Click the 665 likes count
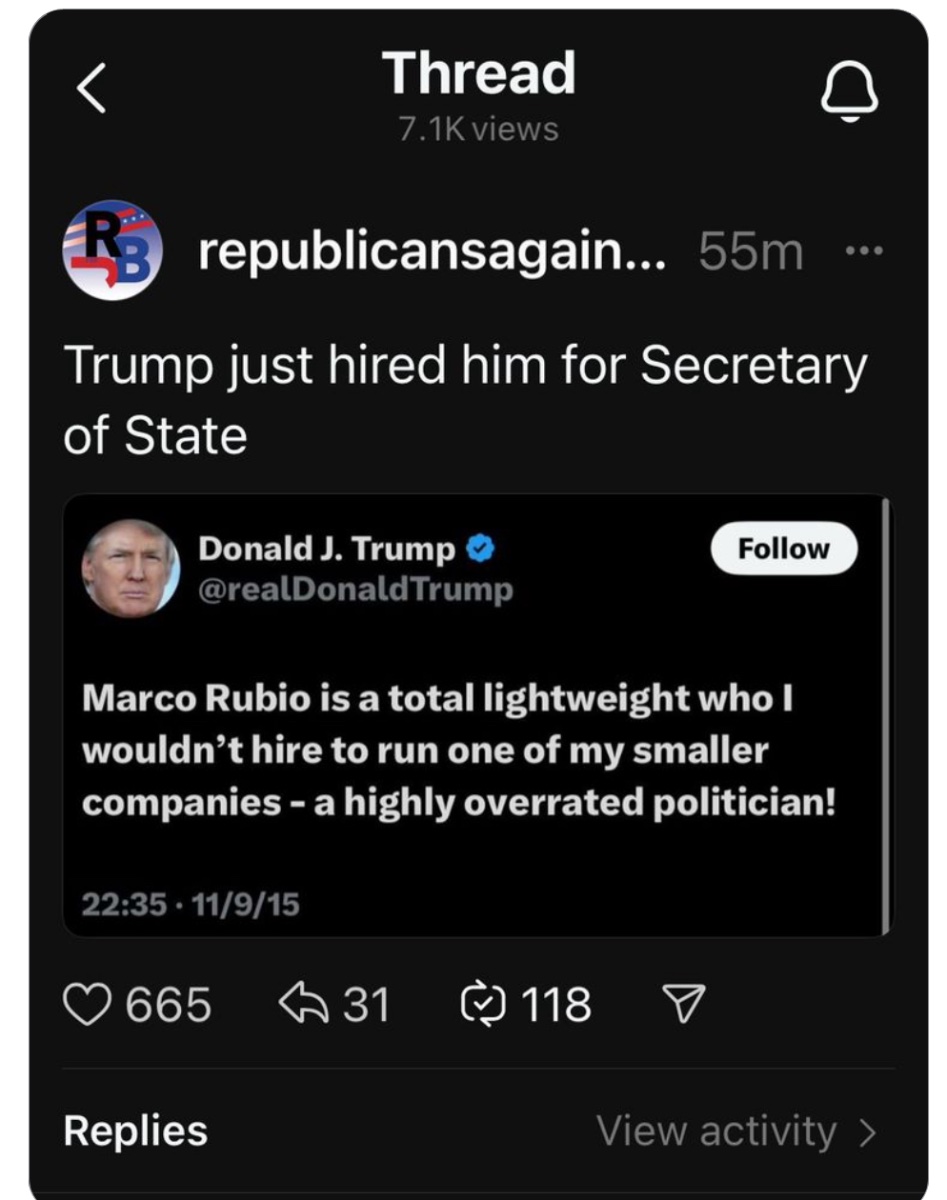Screen dimensions: 947x1200 click(168, 1004)
